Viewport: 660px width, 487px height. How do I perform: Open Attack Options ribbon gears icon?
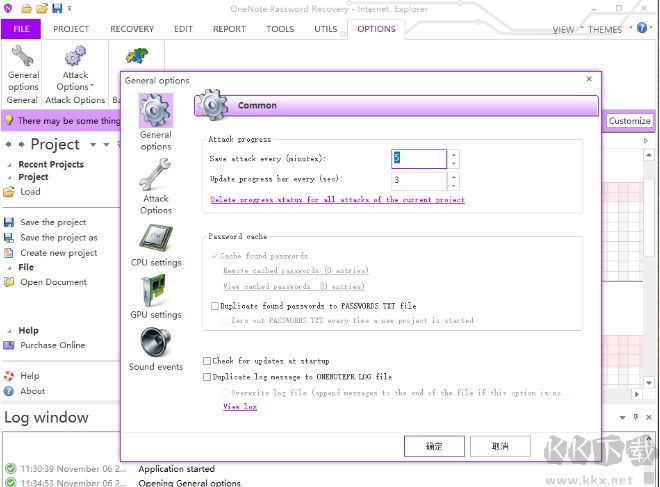75,56
